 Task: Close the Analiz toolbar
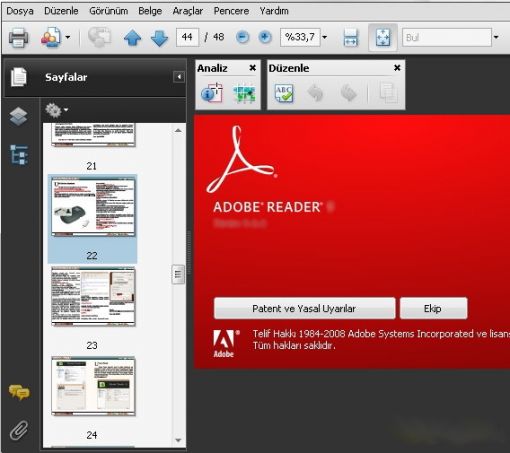(253, 68)
